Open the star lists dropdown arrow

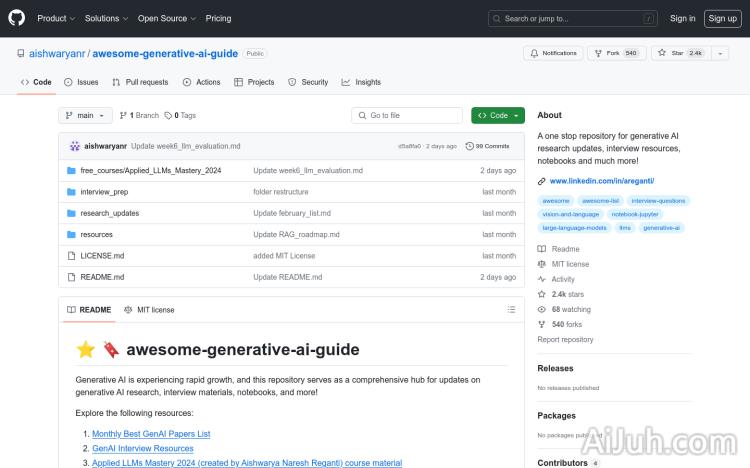click(x=720, y=53)
